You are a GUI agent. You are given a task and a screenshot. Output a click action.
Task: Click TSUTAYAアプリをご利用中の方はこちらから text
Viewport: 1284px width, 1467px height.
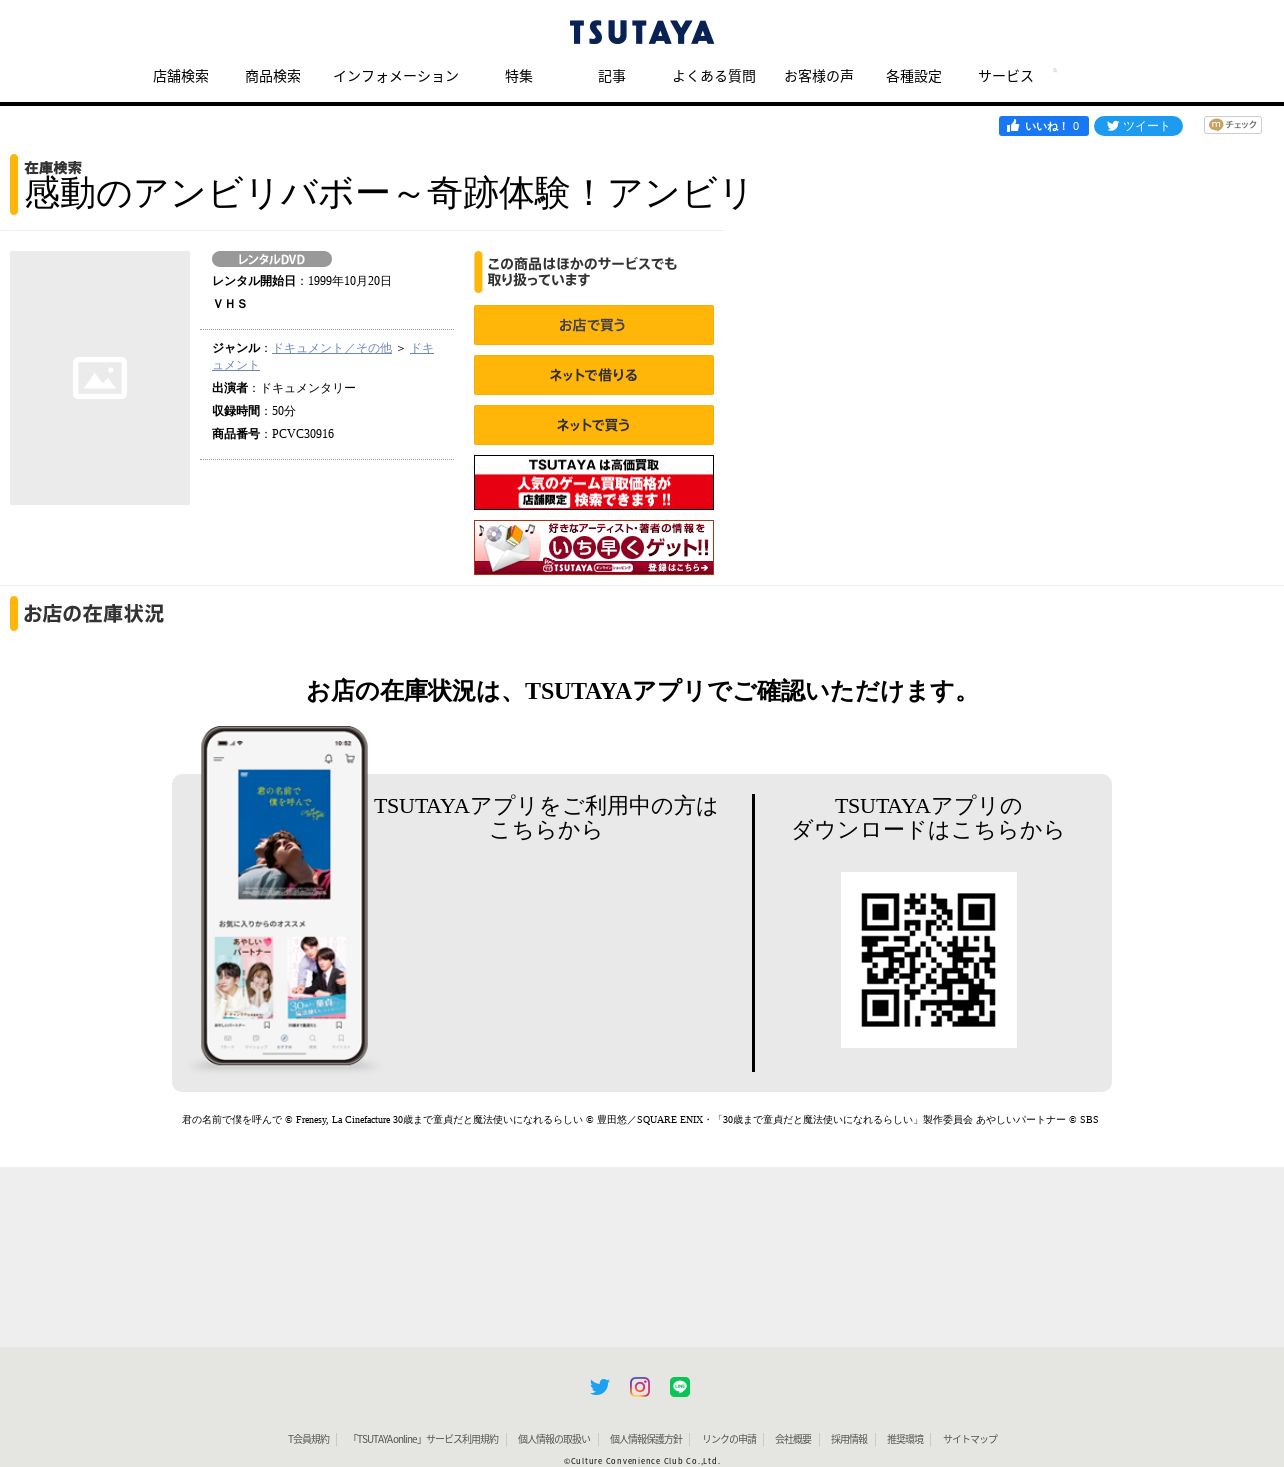point(546,818)
